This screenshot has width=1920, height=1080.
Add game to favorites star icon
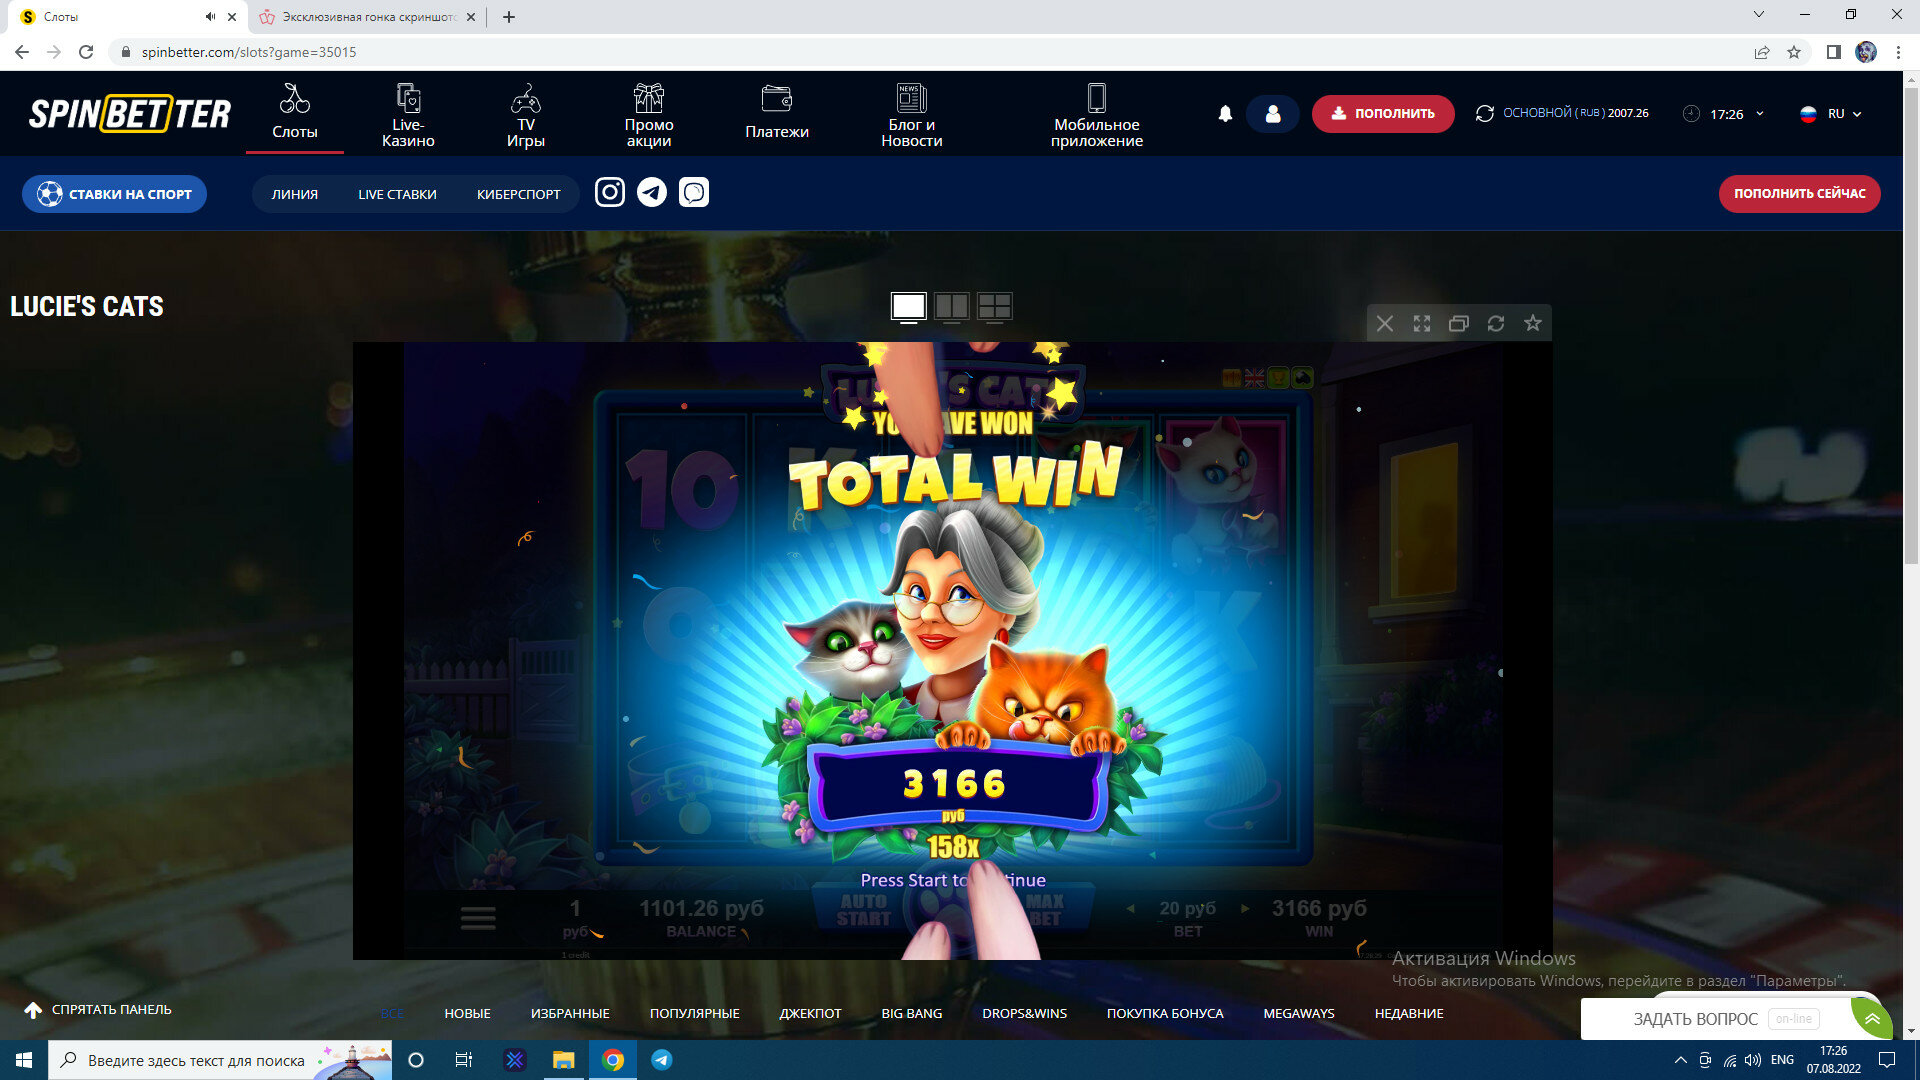pos(1532,323)
